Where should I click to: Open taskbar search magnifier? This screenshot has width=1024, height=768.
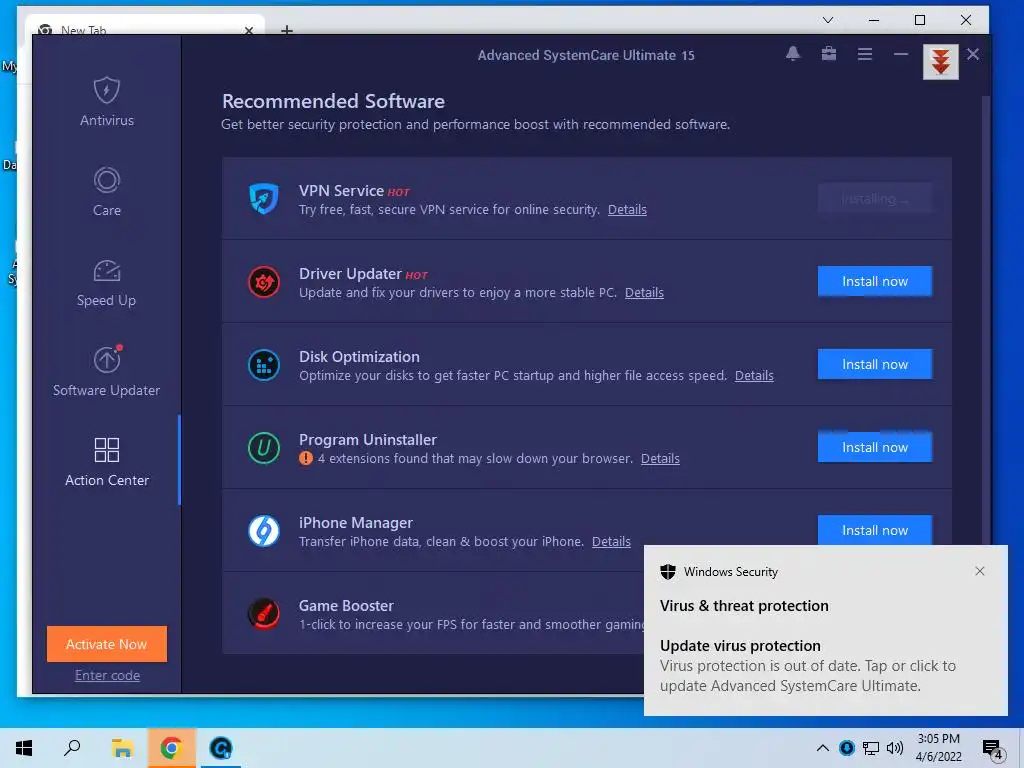coord(72,748)
